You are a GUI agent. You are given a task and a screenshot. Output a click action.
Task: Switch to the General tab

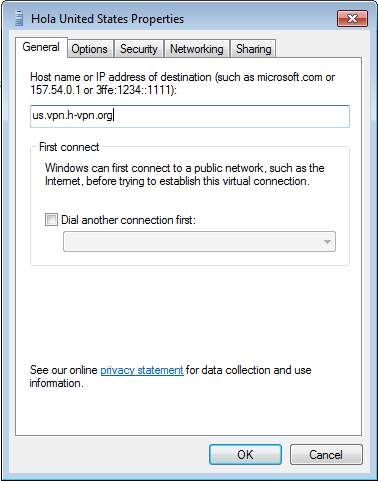pos(41,47)
